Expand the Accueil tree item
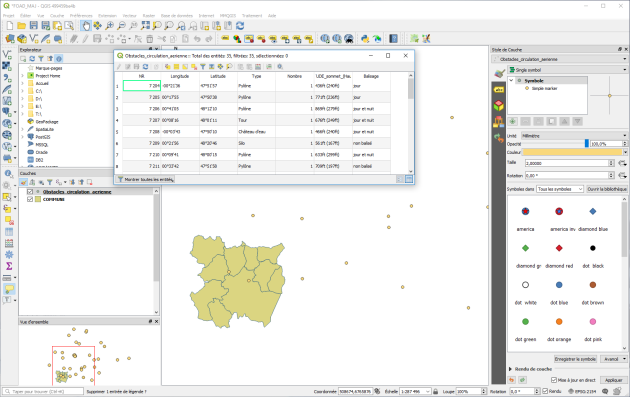Image resolution: width=630 pixels, height=397 pixels. coord(22,83)
